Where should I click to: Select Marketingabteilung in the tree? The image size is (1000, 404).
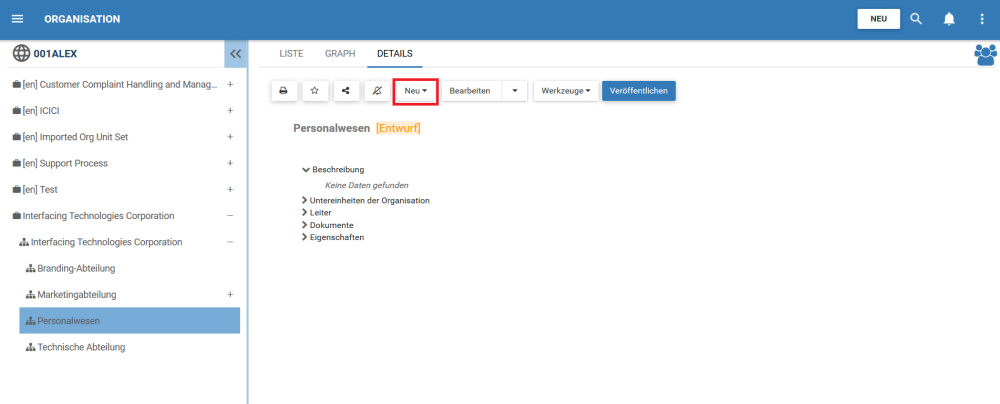click(x=77, y=295)
